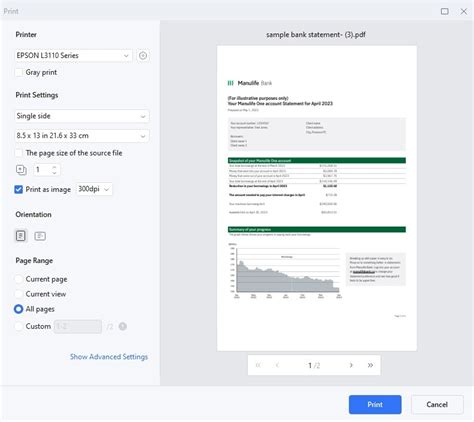Click the bank statement preview page
The height and width of the screenshot is (422, 474).
[317, 198]
